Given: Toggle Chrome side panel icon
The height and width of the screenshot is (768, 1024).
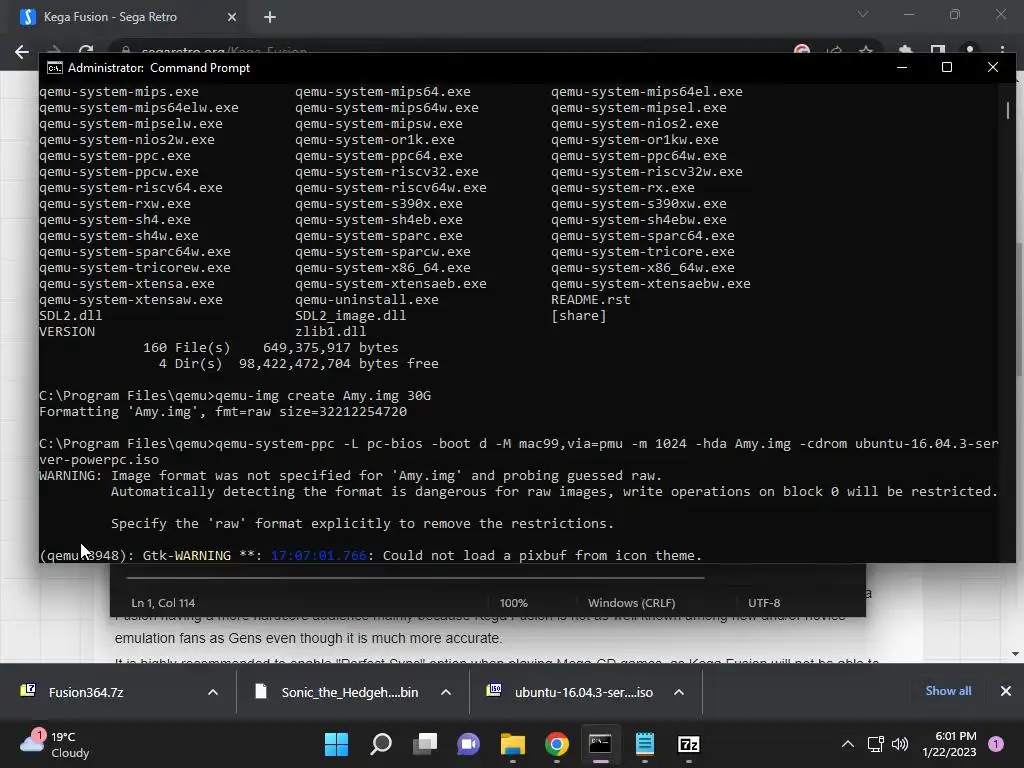Looking at the screenshot, I should point(938,50).
